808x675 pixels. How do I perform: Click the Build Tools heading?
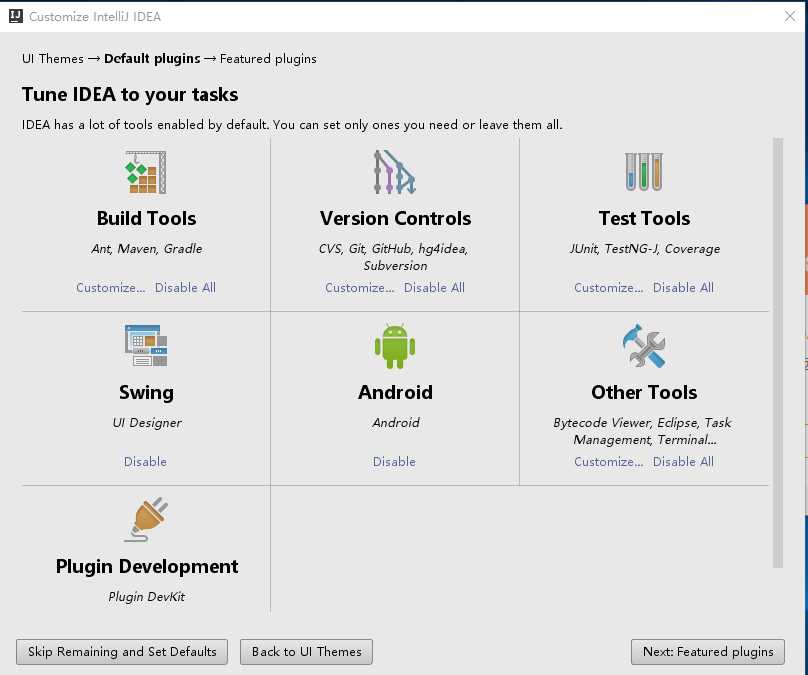(146, 218)
